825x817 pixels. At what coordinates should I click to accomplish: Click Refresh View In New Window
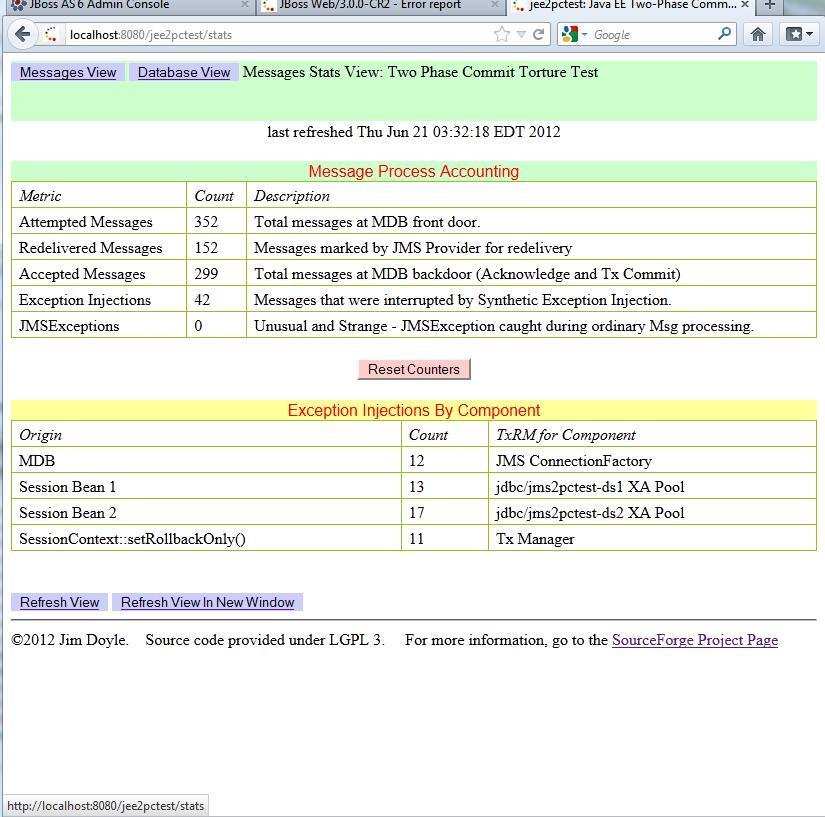click(207, 602)
